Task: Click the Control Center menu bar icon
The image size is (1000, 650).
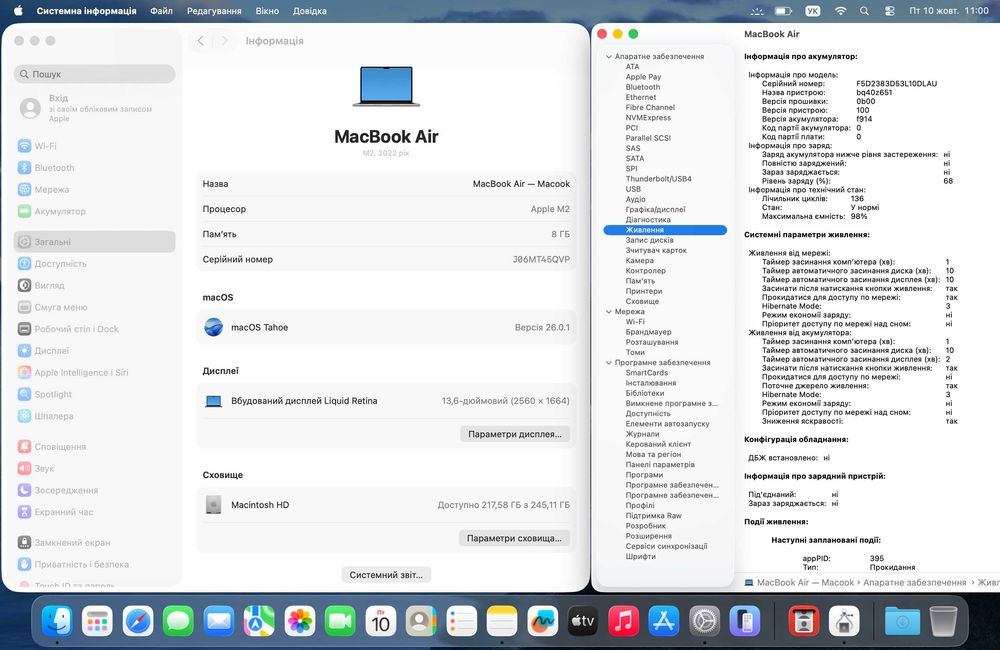Action: tap(890, 11)
